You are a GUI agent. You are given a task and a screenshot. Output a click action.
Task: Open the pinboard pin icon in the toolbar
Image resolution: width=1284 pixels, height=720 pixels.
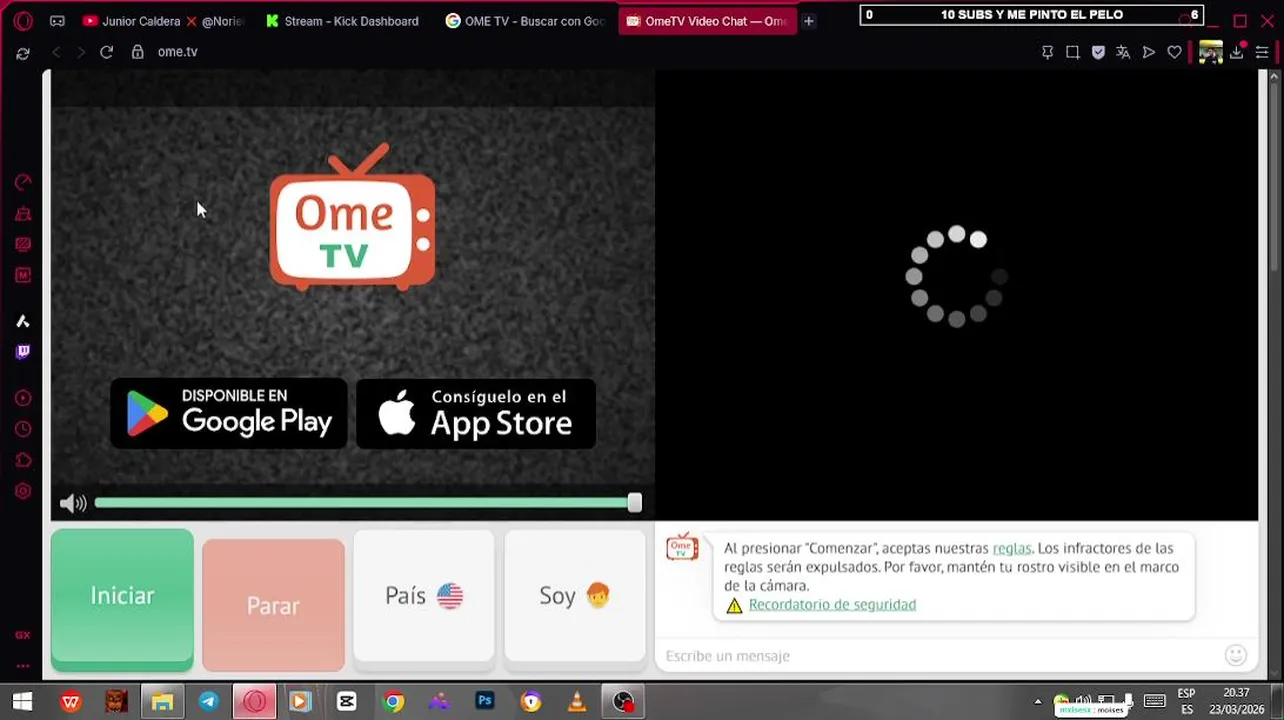pos(1047,52)
